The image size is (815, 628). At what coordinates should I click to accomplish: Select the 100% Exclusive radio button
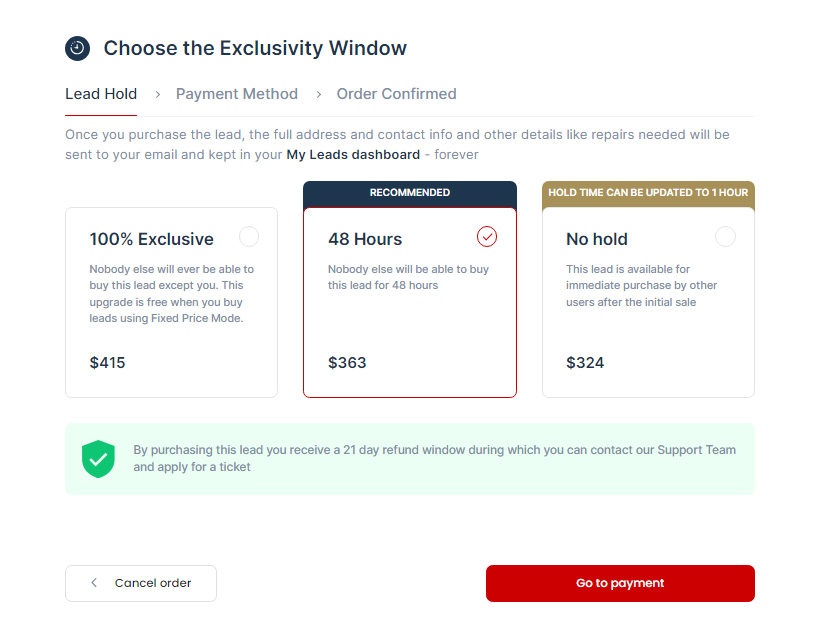248,236
